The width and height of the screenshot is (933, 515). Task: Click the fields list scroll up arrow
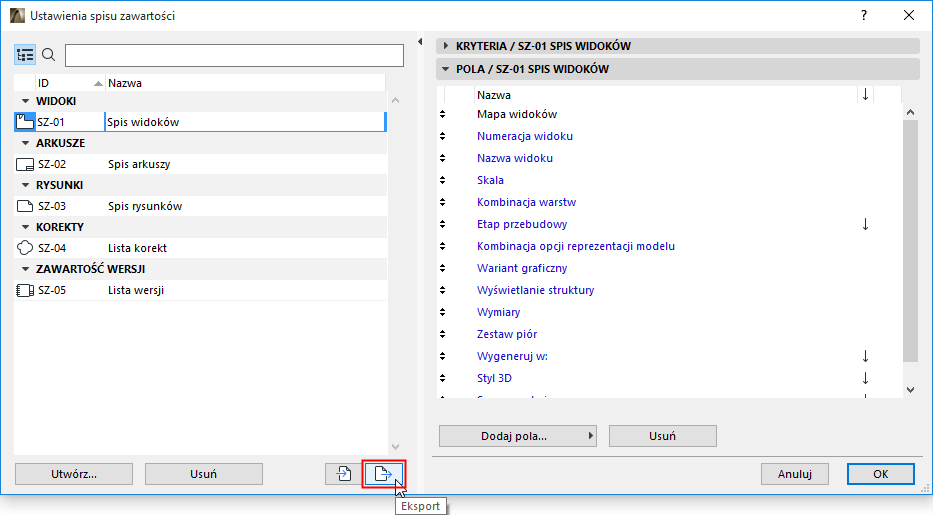[x=910, y=112]
